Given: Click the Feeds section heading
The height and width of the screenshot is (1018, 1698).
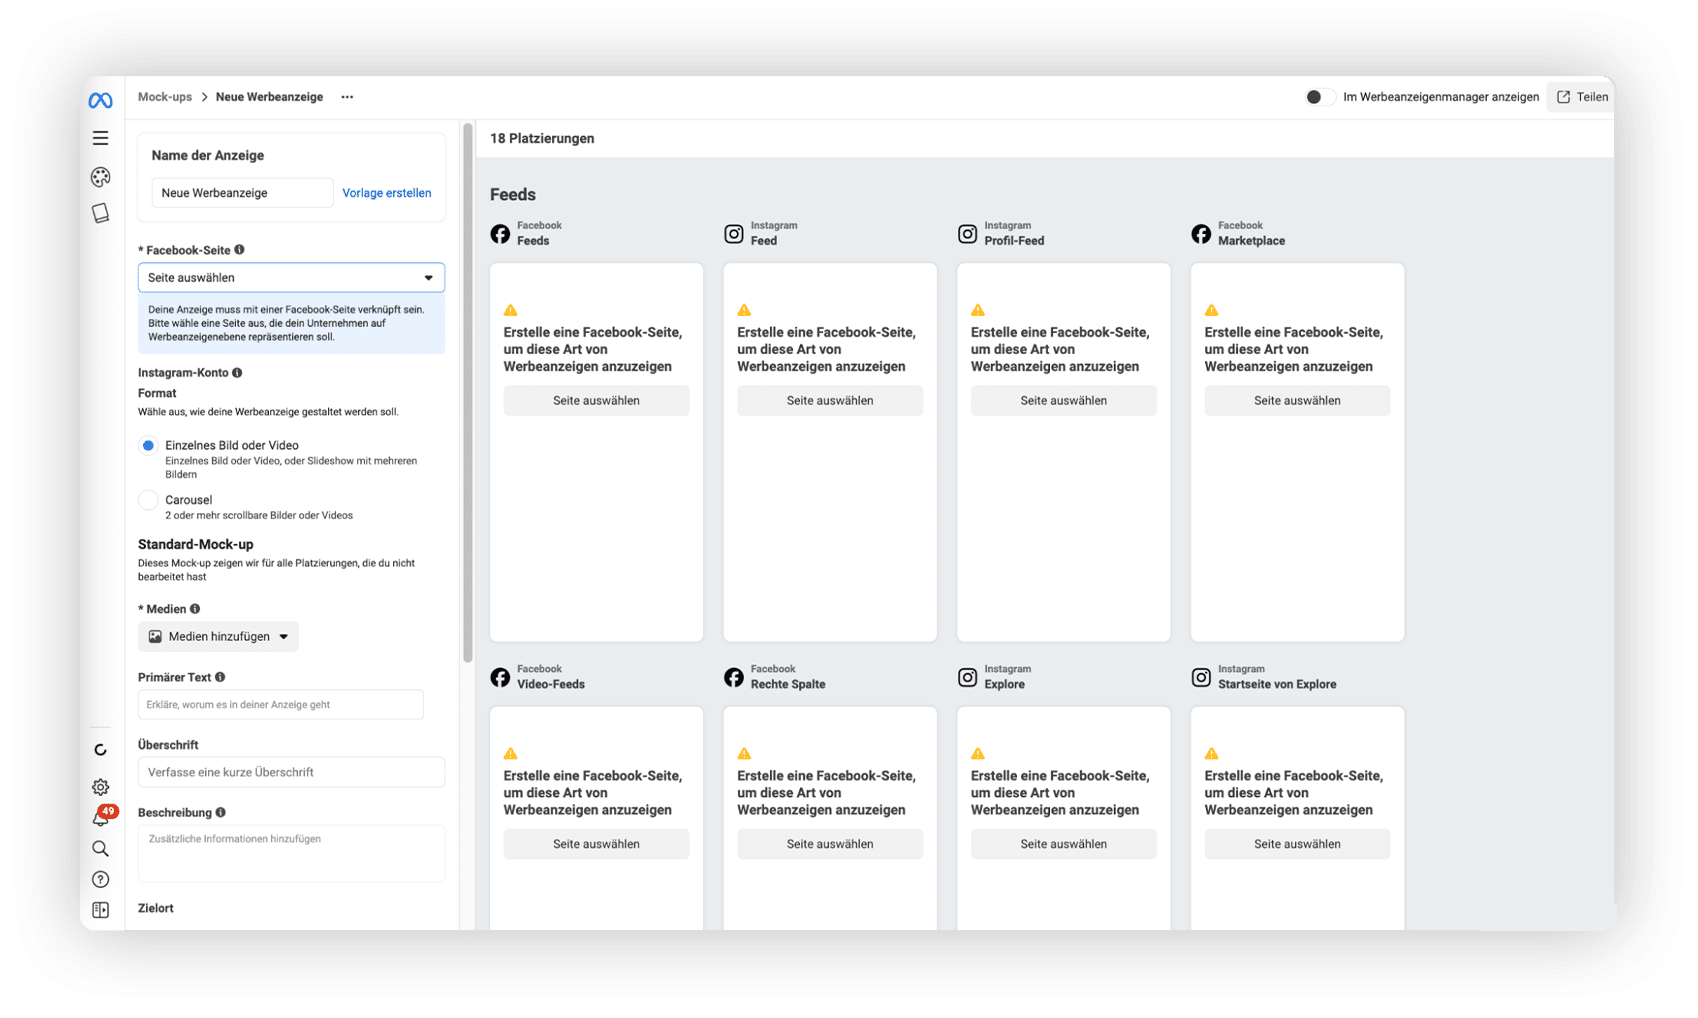Looking at the screenshot, I should (513, 195).
